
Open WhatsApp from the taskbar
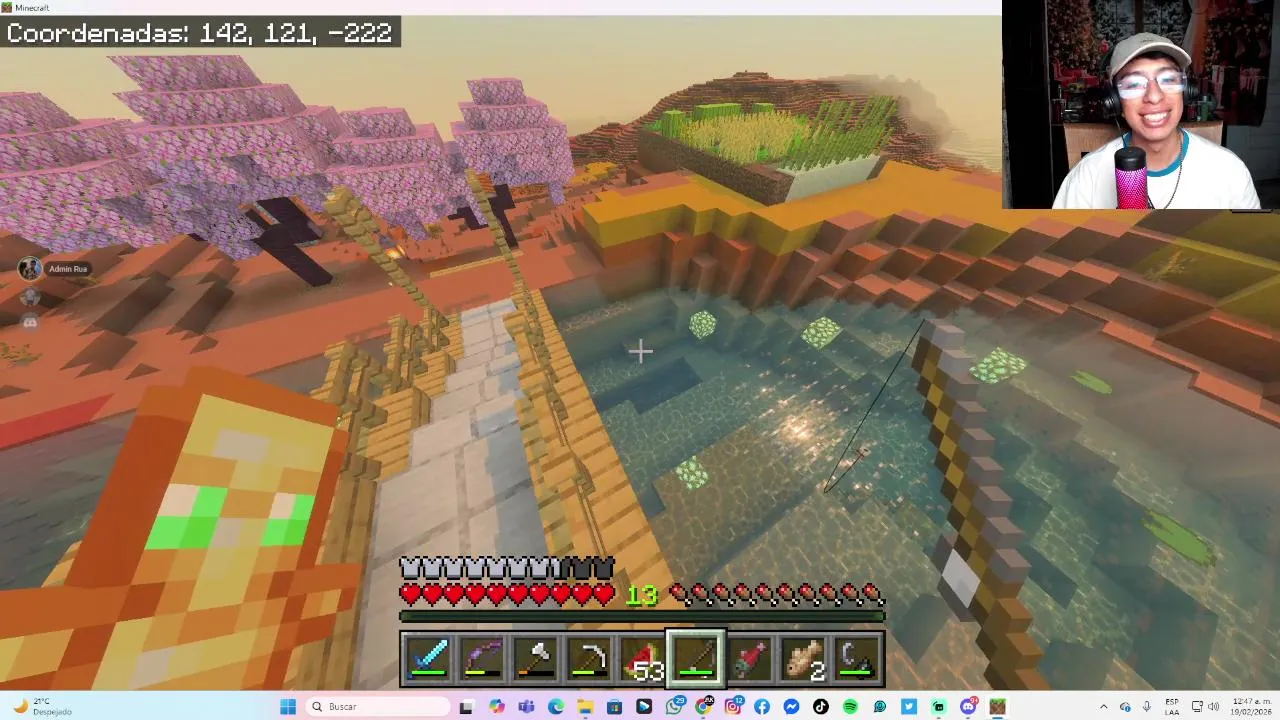[x=675, y=706]
